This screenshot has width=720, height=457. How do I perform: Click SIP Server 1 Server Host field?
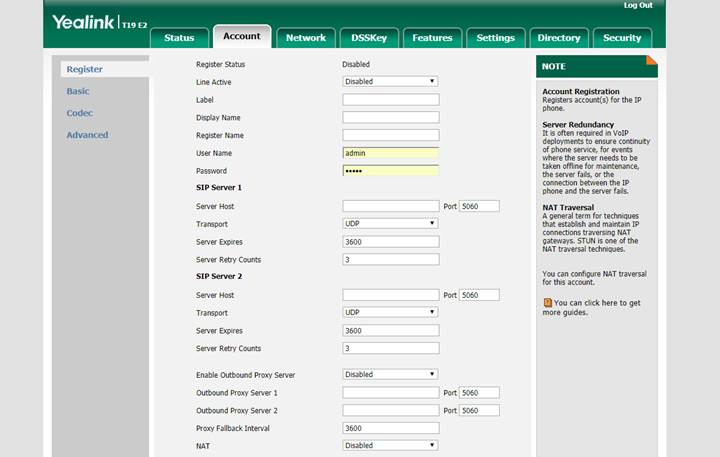[x=390, y=206]
